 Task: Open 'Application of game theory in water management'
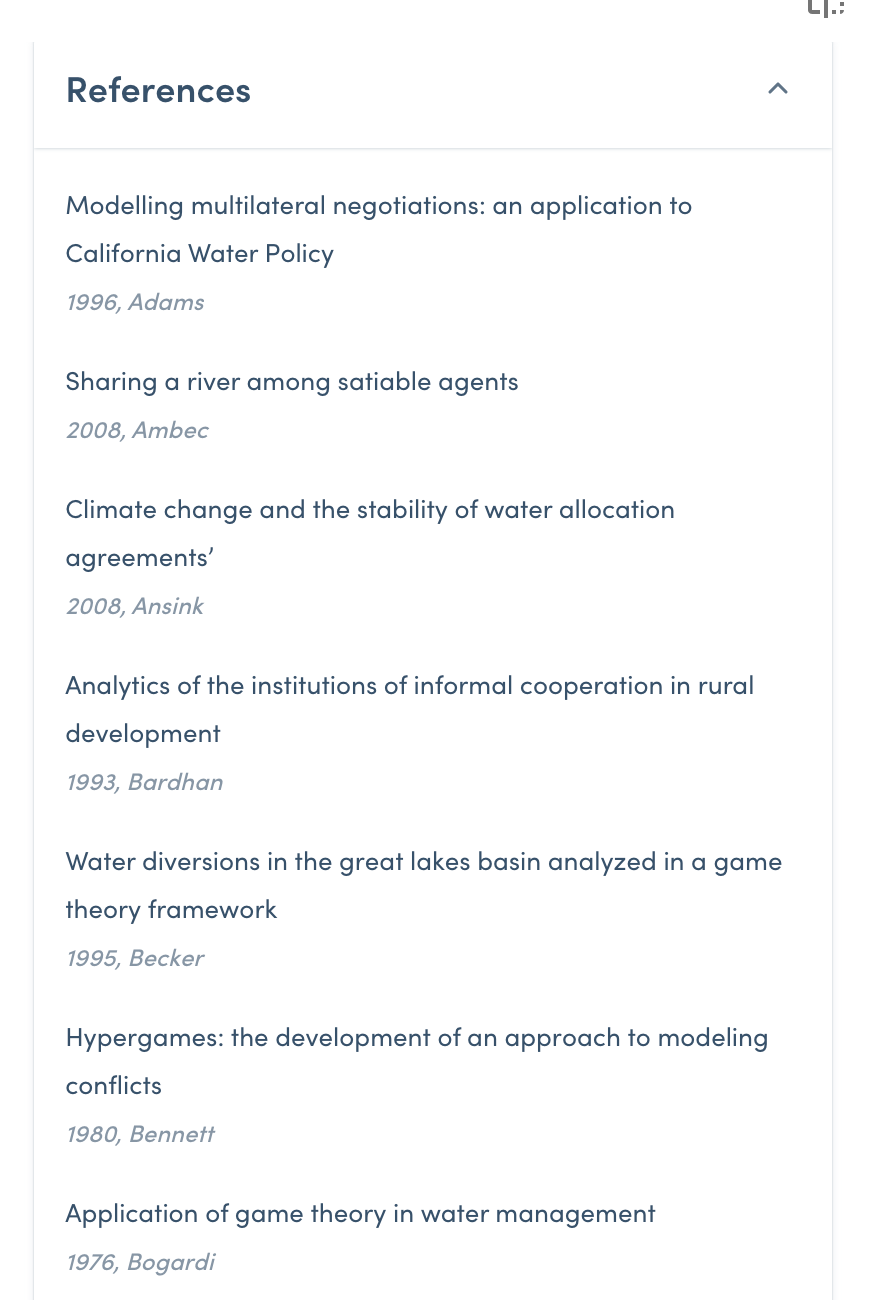pyautogui.click(x=360, y=1214)
